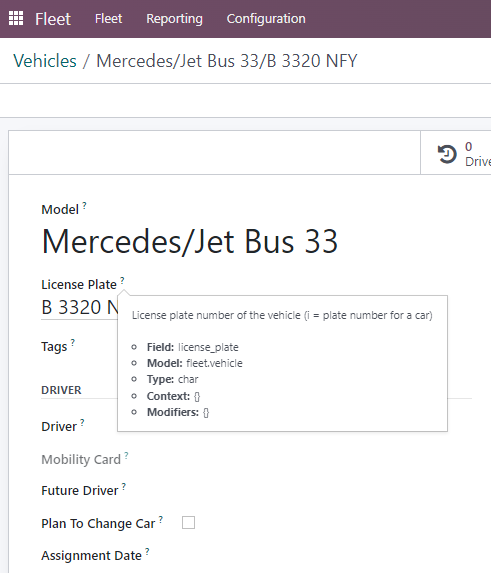Viewport: 491px width, 573px height.
Task: Edit the License Plate field B 3320
Action: tap(80, 307)
